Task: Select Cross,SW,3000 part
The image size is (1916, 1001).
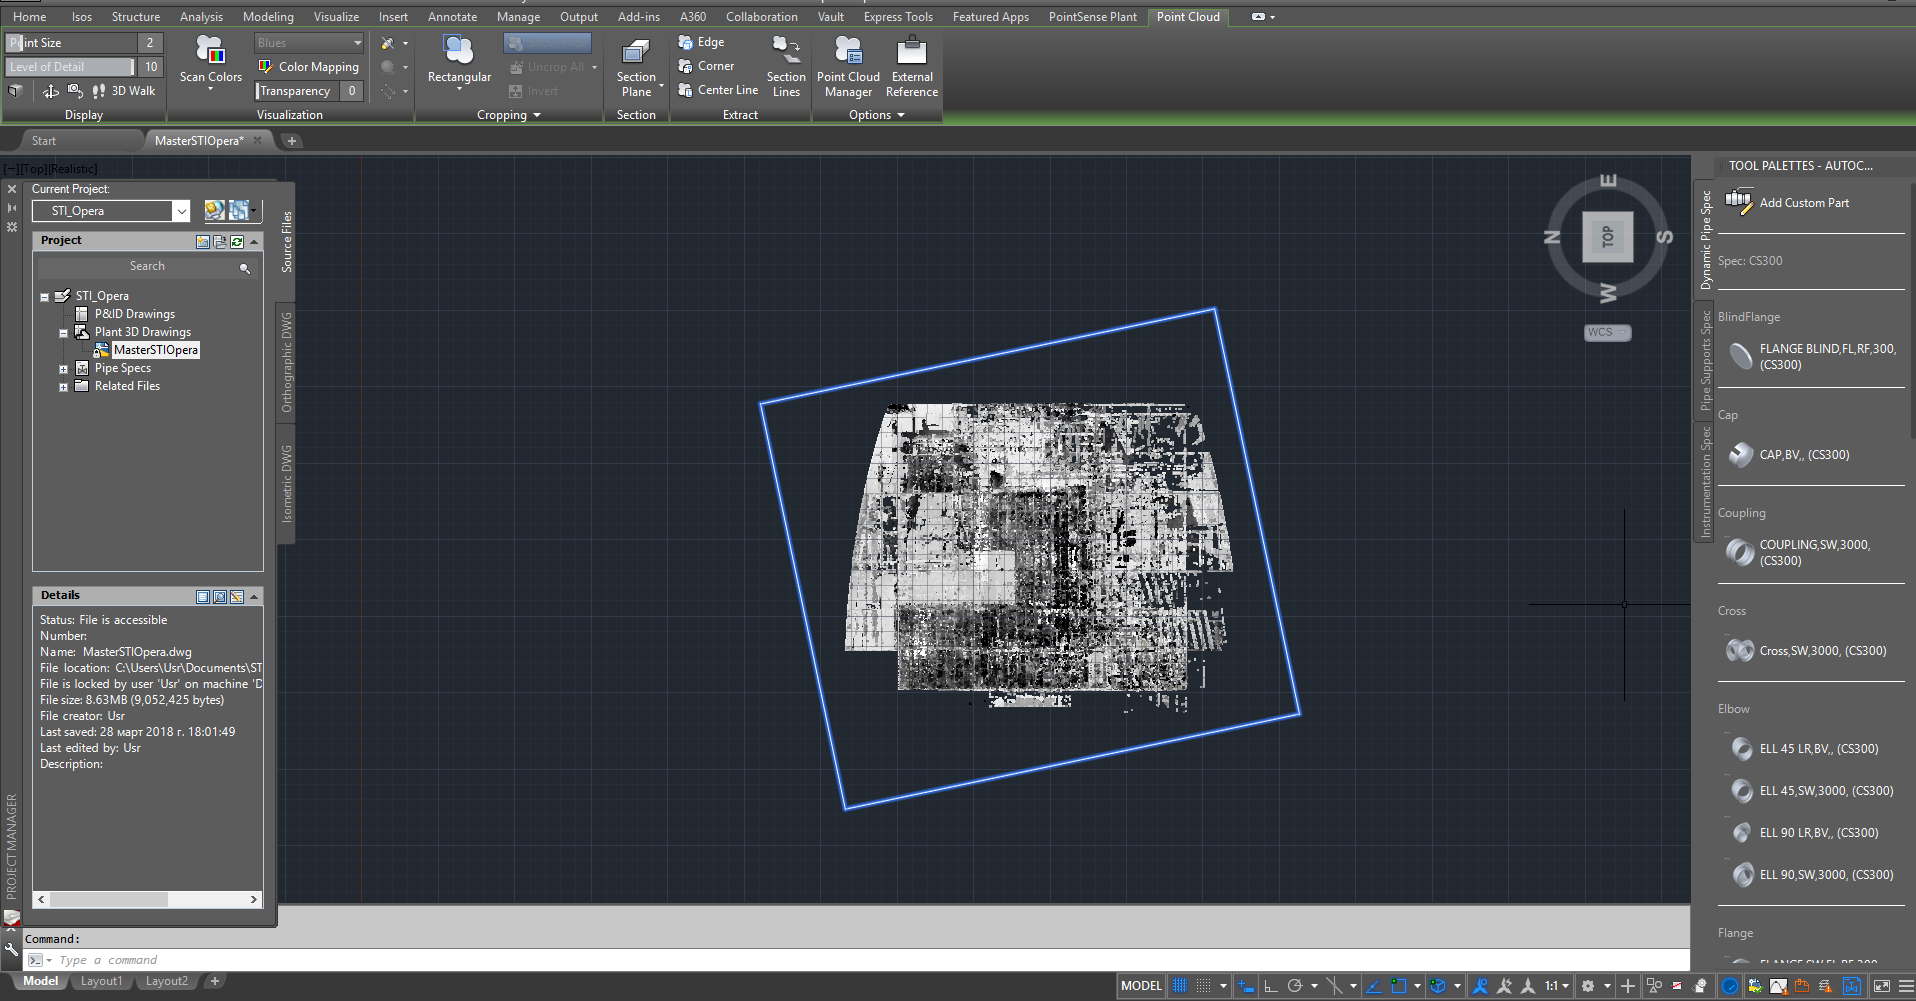Action: [1806, 651]
